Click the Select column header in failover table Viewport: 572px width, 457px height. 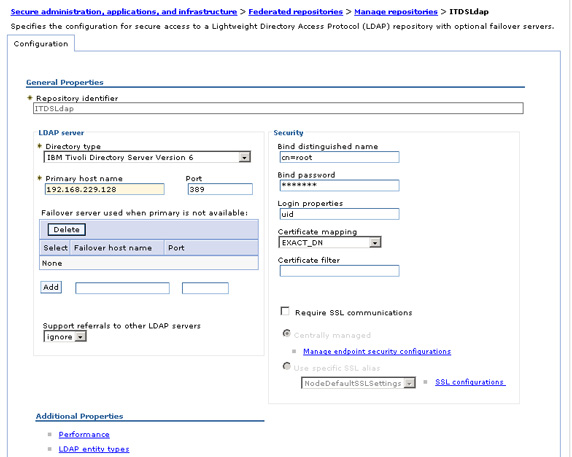pyautogui.click(x=55, y=248)
